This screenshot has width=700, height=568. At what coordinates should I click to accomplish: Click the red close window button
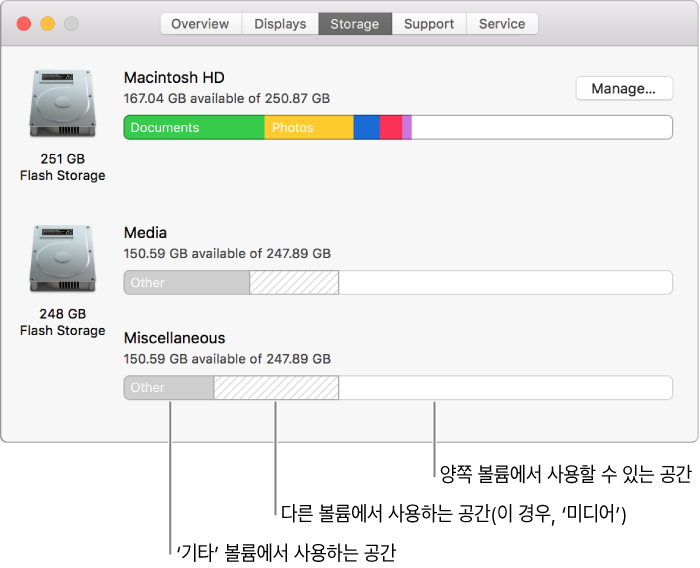point(24,24)
